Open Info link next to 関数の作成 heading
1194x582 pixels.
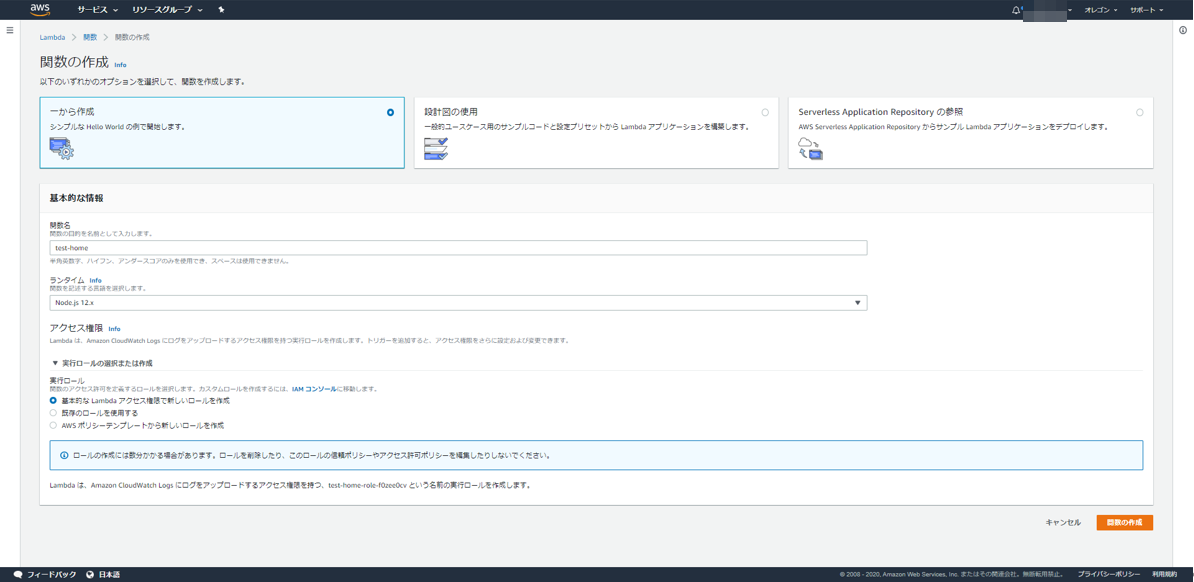(120, 65)
